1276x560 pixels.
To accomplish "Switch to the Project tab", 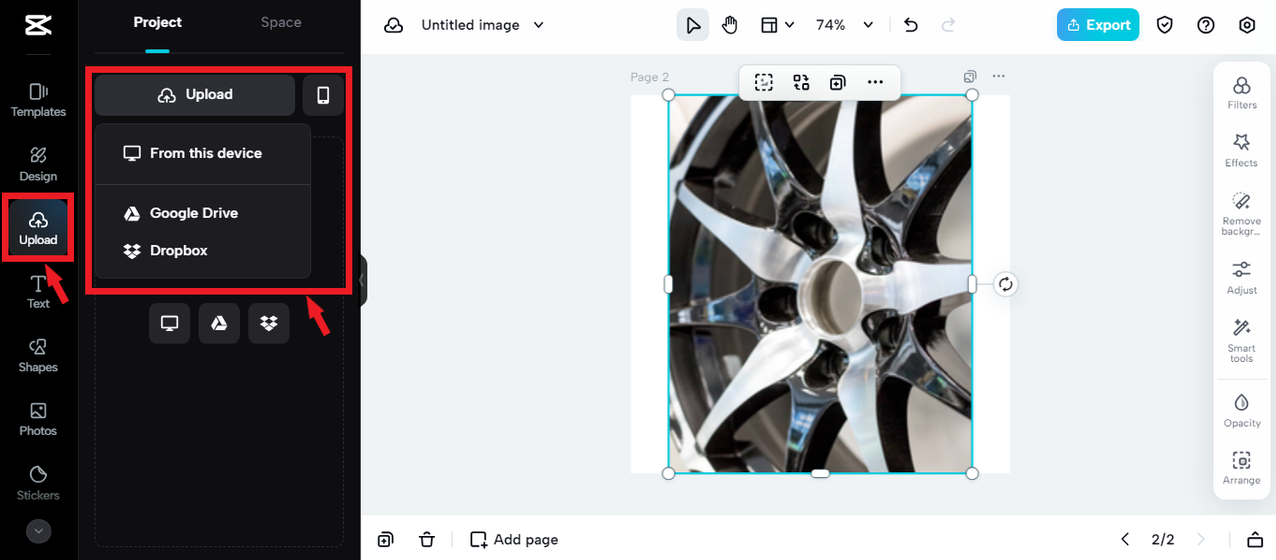I will pyautogui.click(x=158, y=22).
